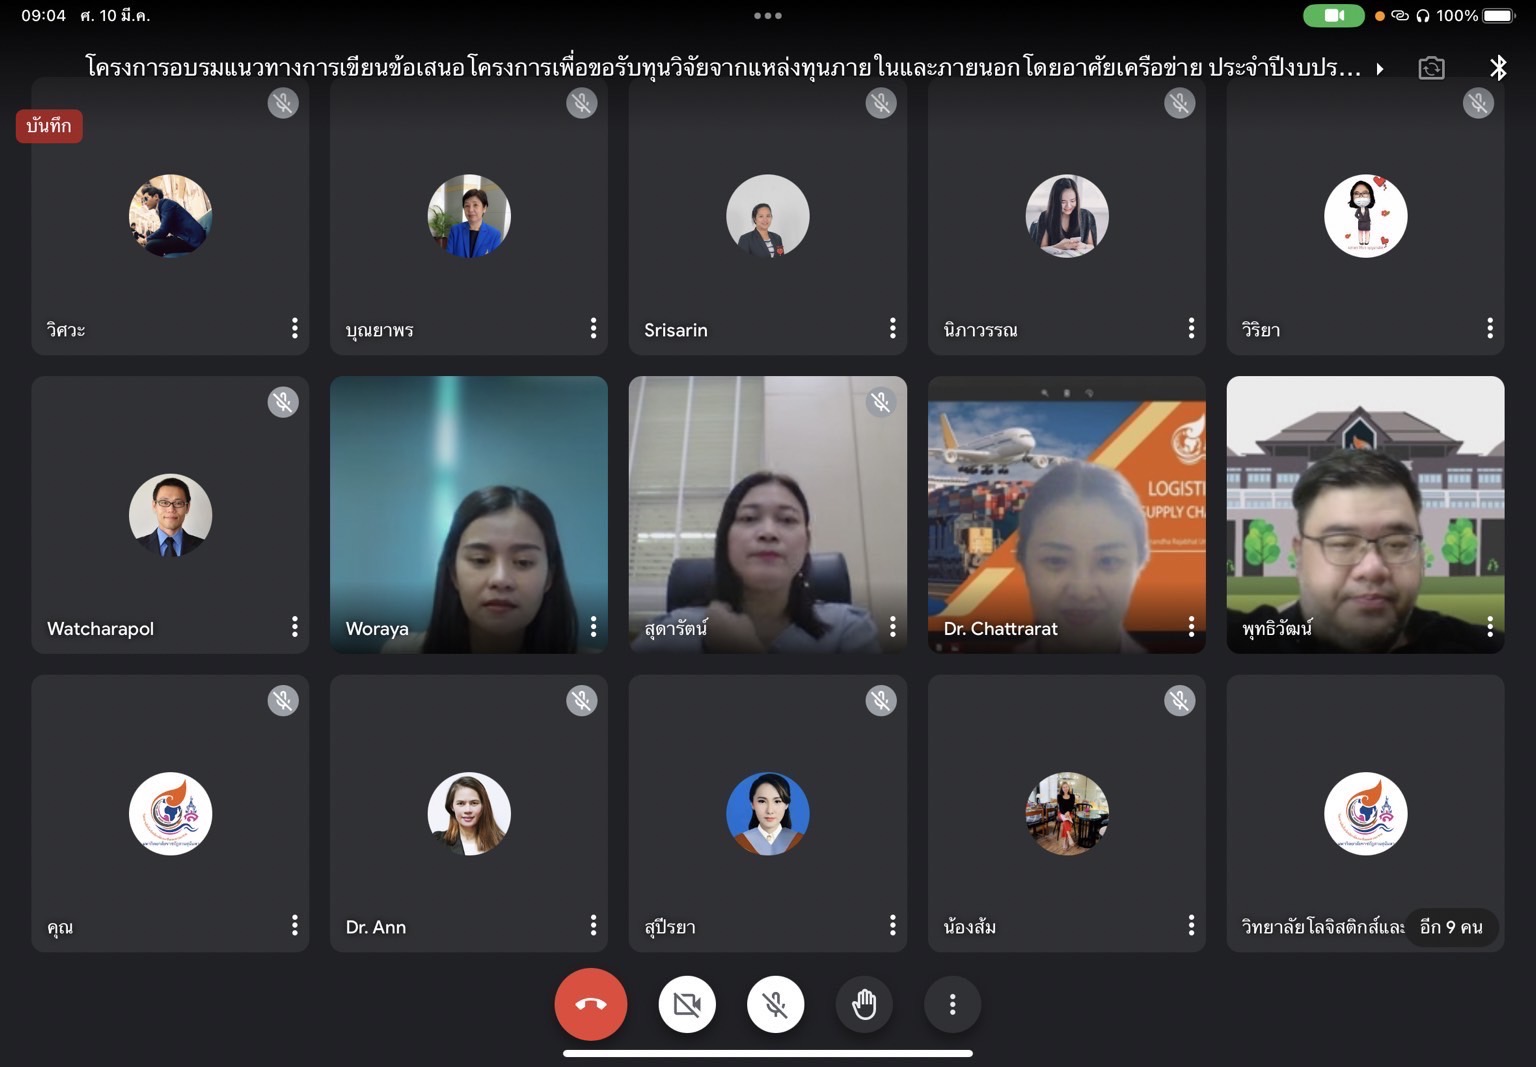Raise hand using the hand icon

864,1004
